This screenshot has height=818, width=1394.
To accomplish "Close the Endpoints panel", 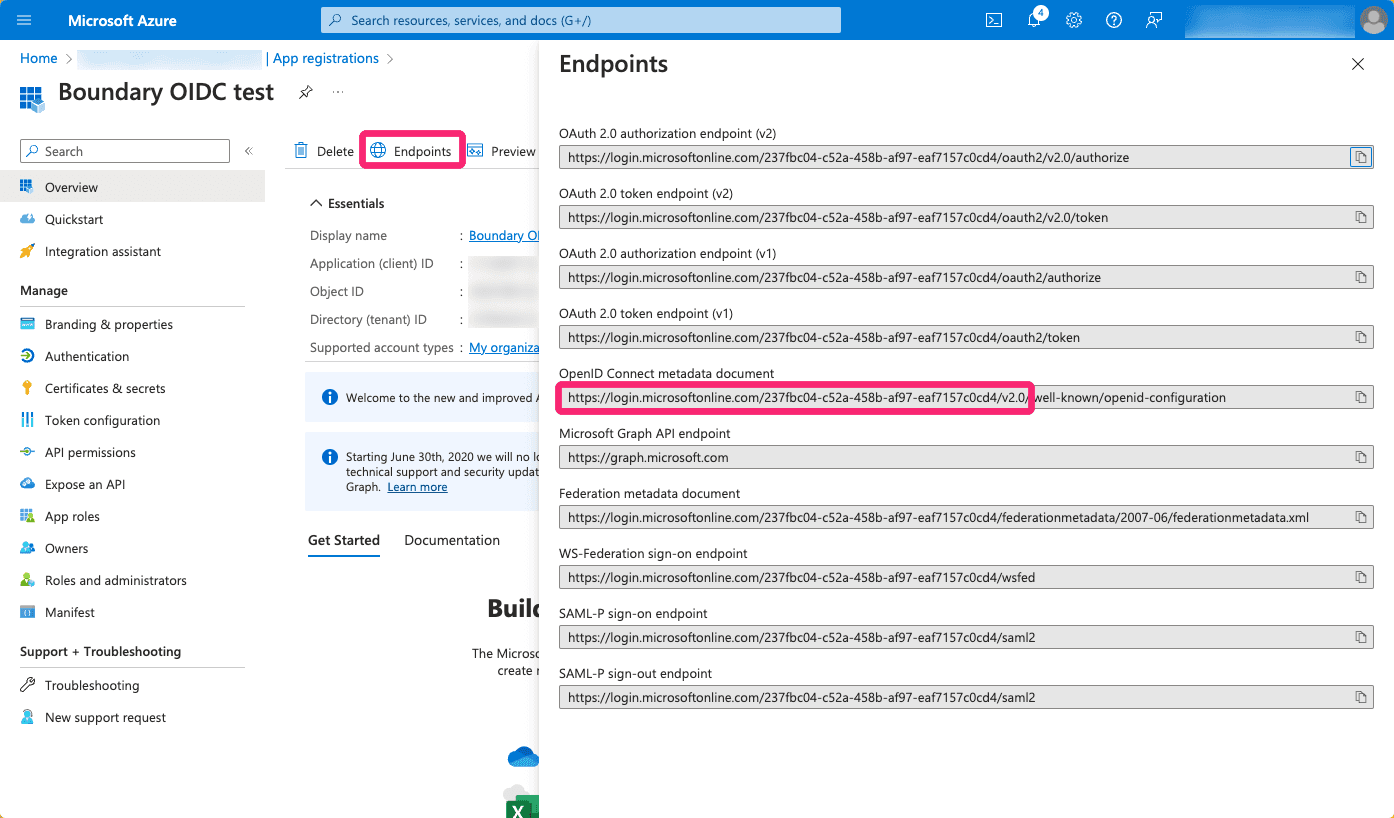I will (x=1357, y=64).
